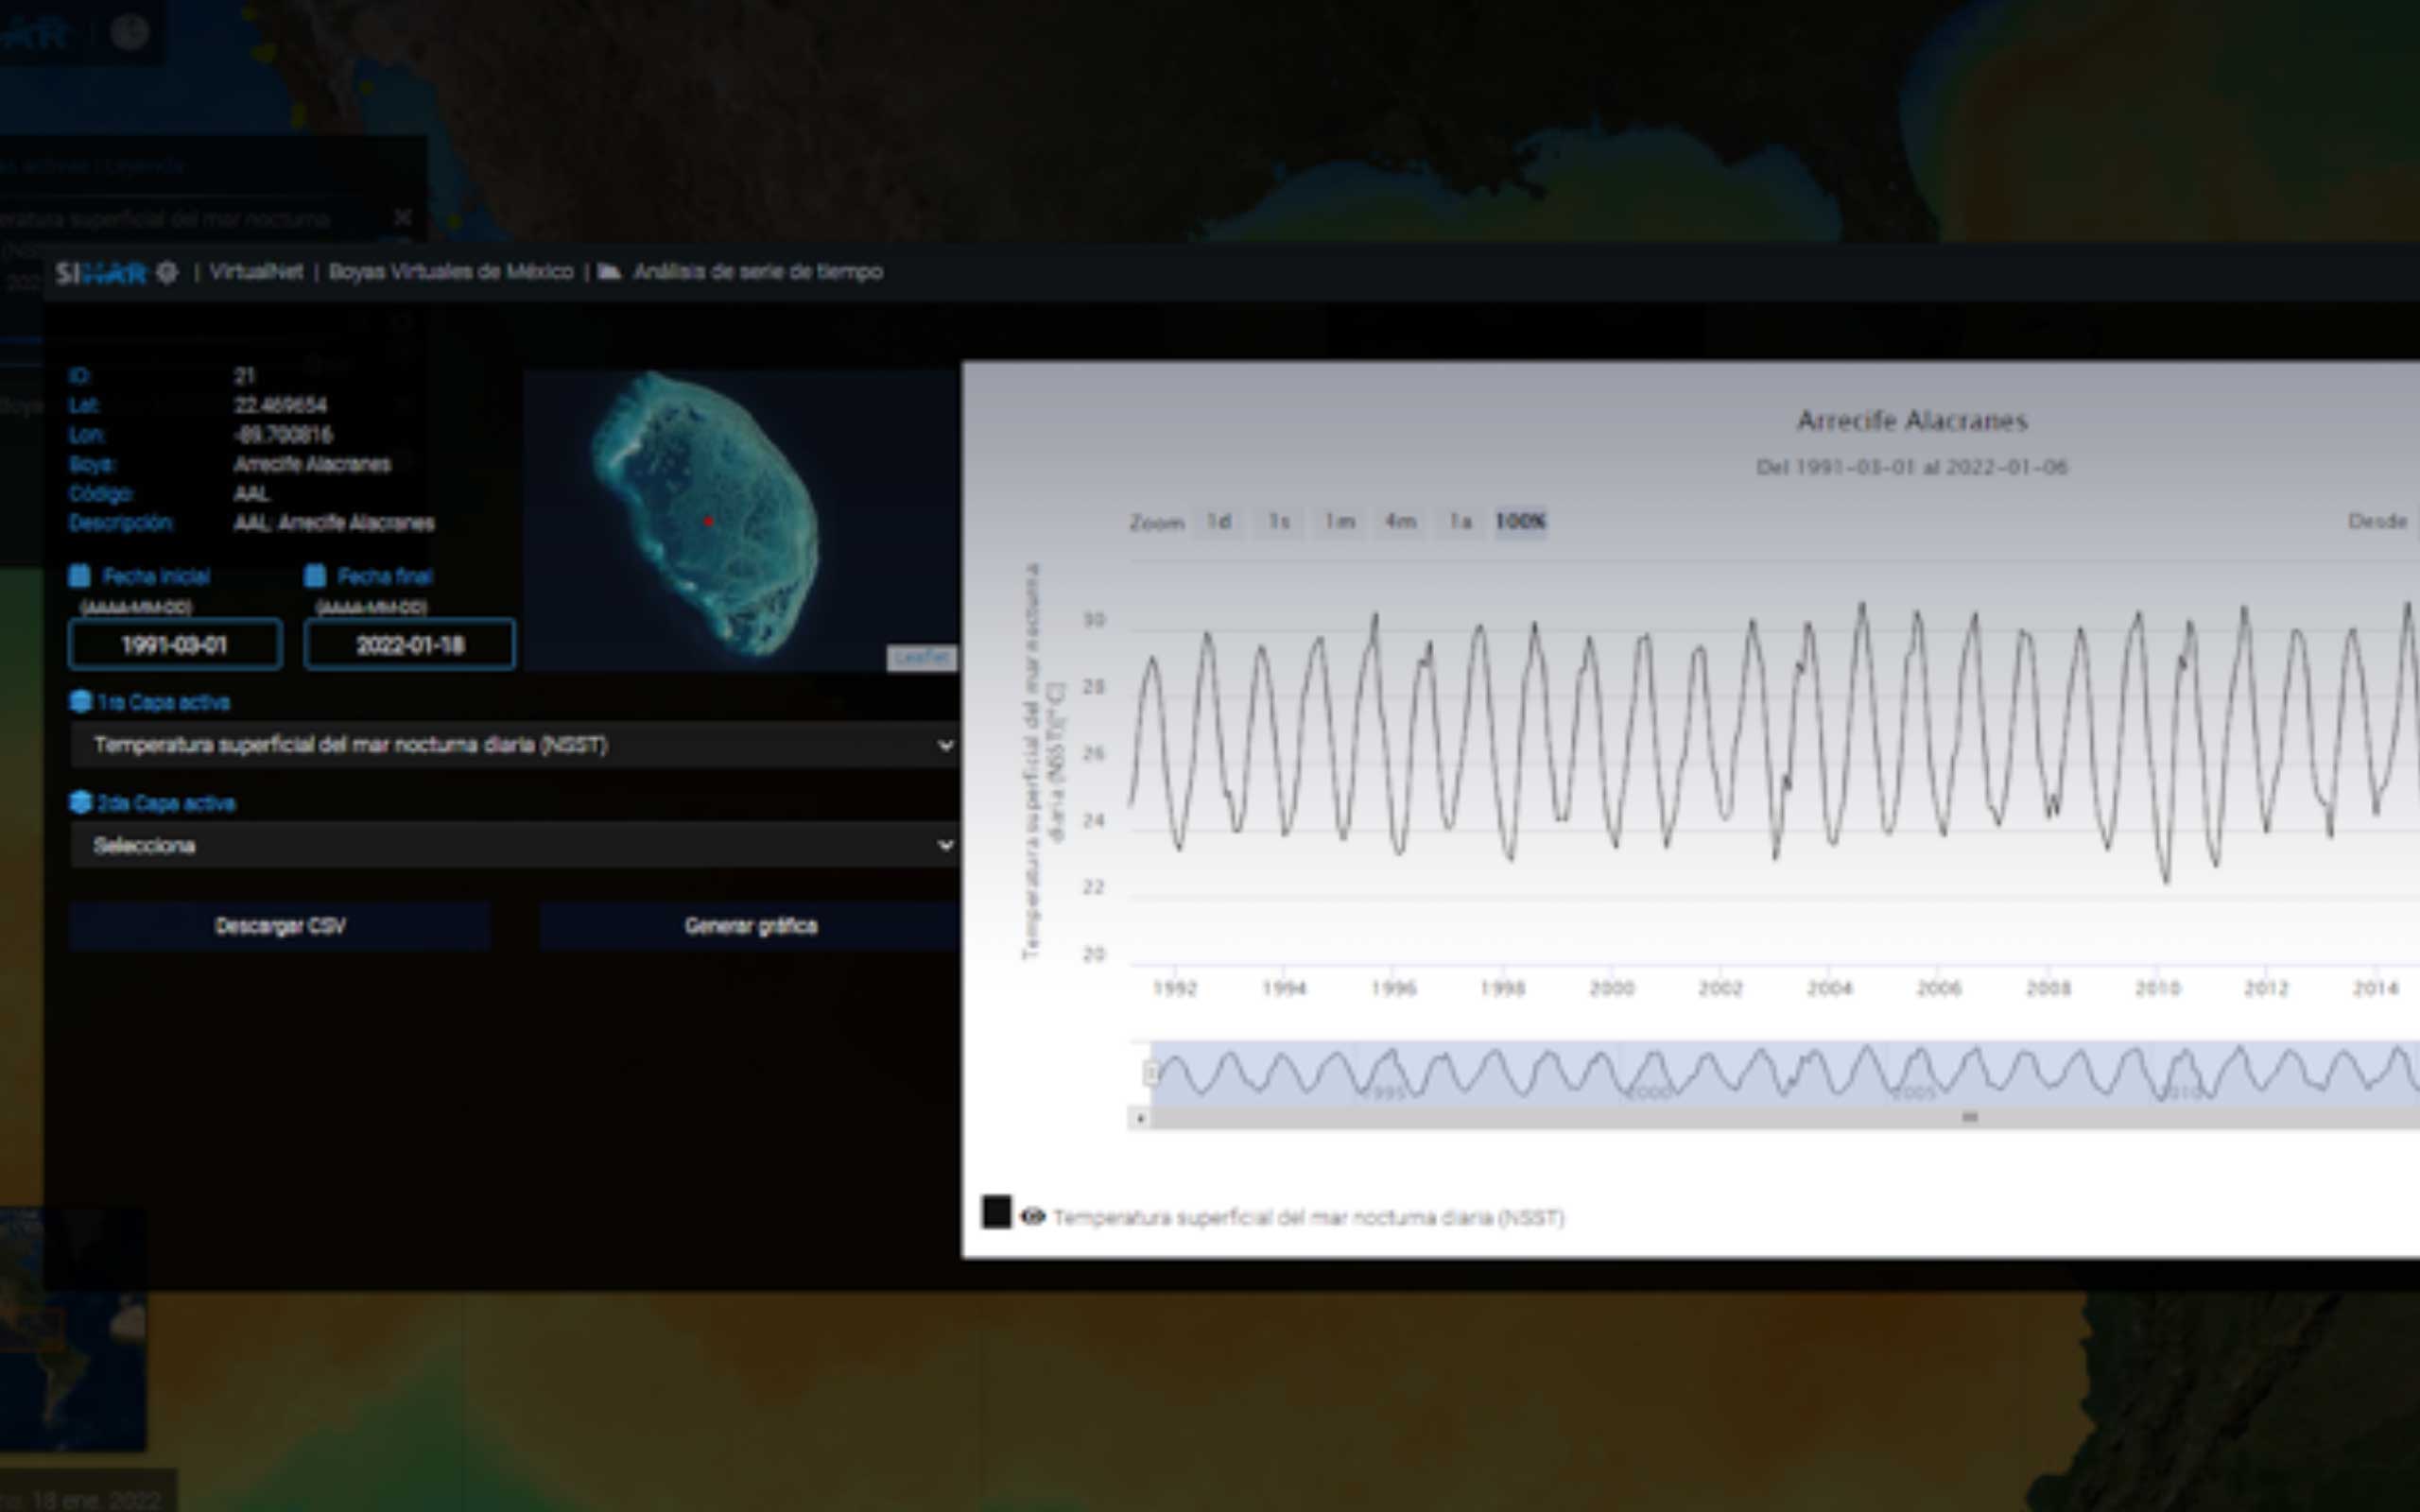The height and width of the screenshot is (1512, 2420).
Task: Click the Boya value Arrecife Alacranes
Action: tap(312, 464)
